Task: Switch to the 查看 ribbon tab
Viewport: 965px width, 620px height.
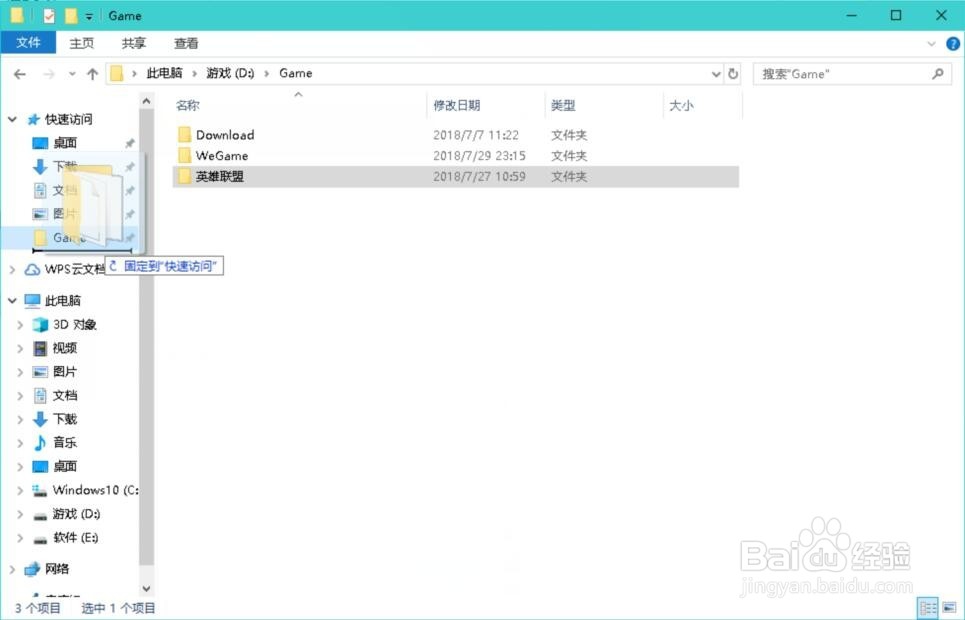Action: coord(186,43)
